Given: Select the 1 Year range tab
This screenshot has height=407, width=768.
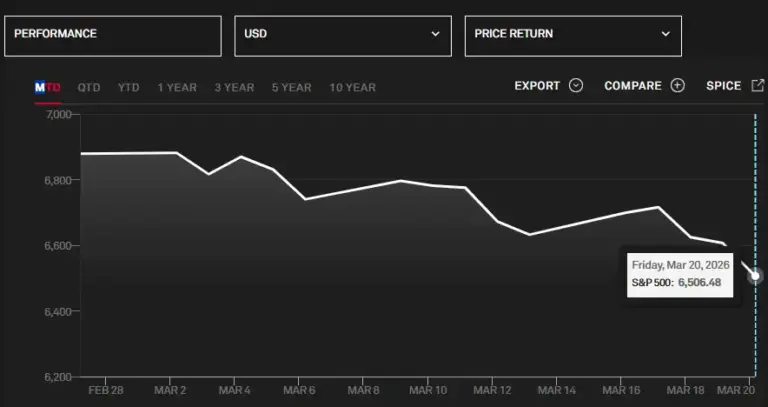Looking at the screenshot, I should pos(177,88).
